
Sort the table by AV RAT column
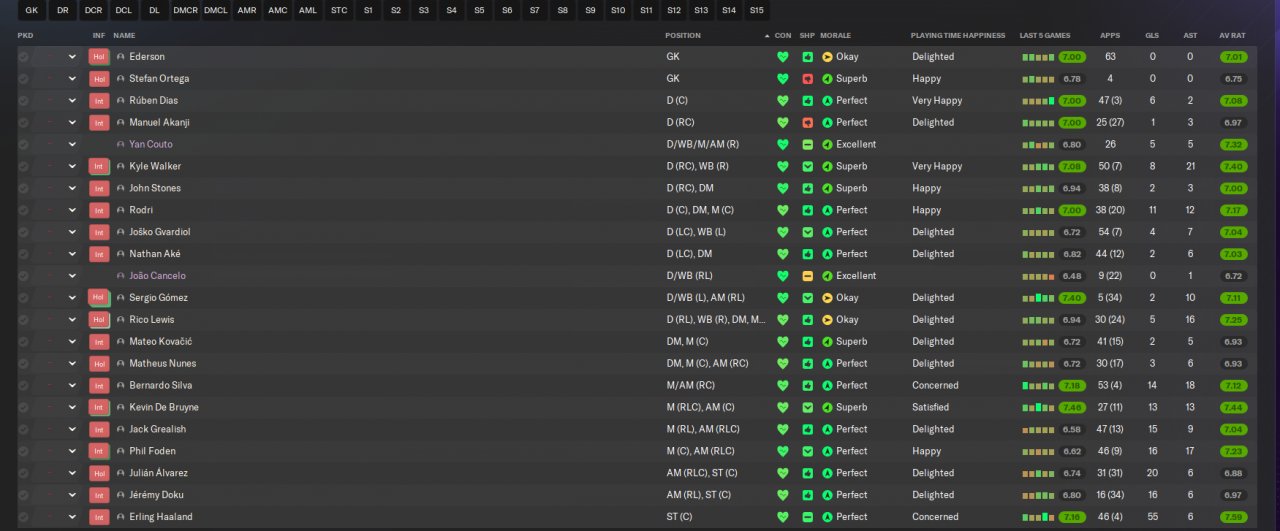1232,35
